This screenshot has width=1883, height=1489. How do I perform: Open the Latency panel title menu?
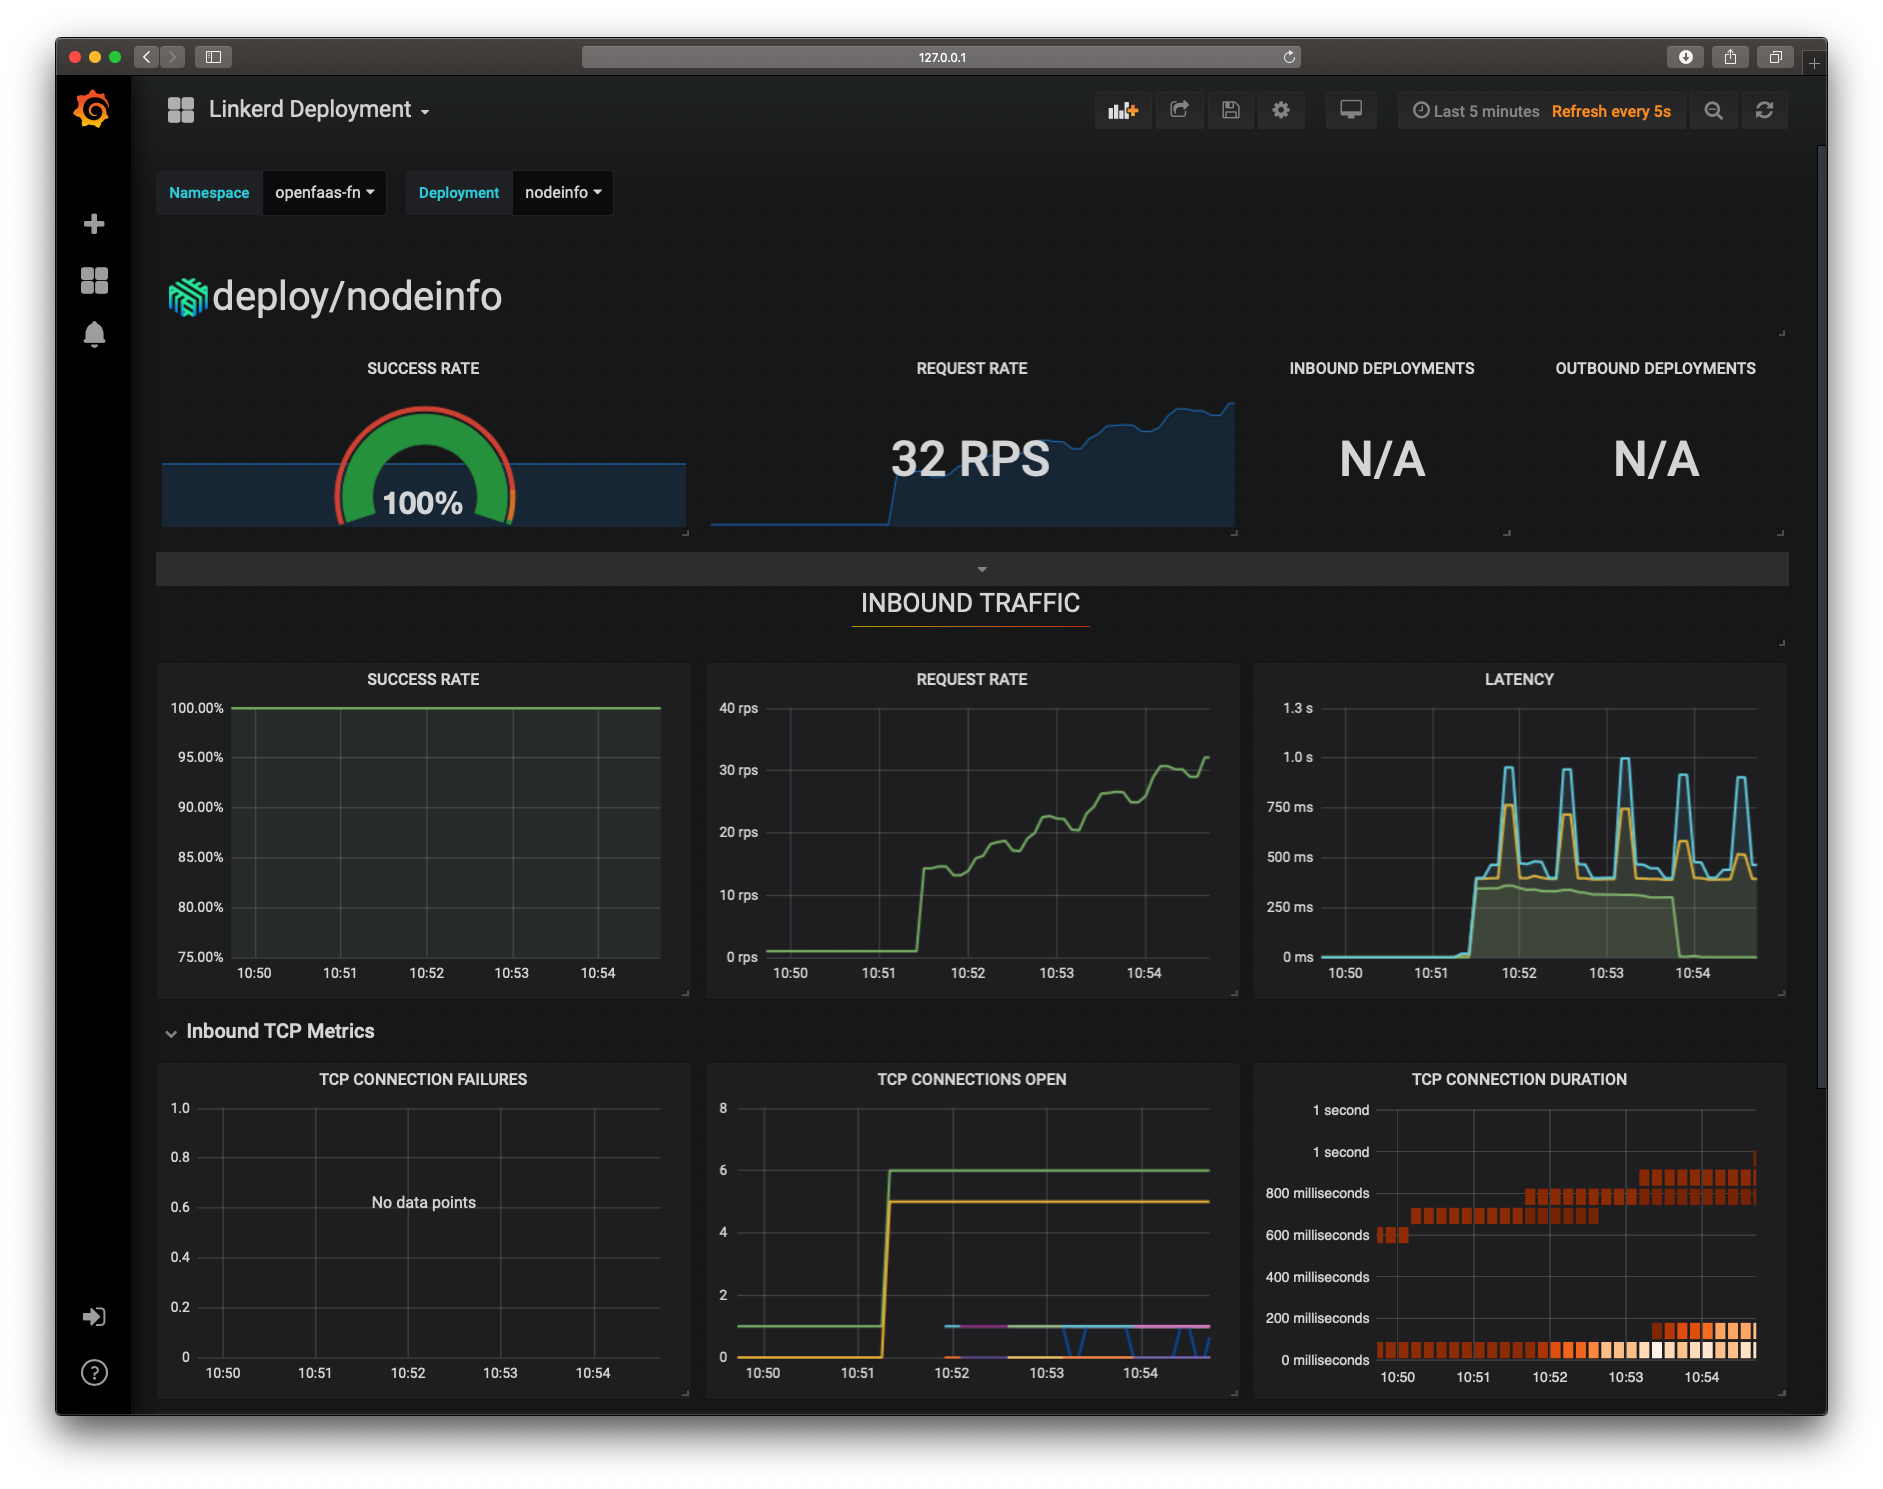tap(1519, 680)
